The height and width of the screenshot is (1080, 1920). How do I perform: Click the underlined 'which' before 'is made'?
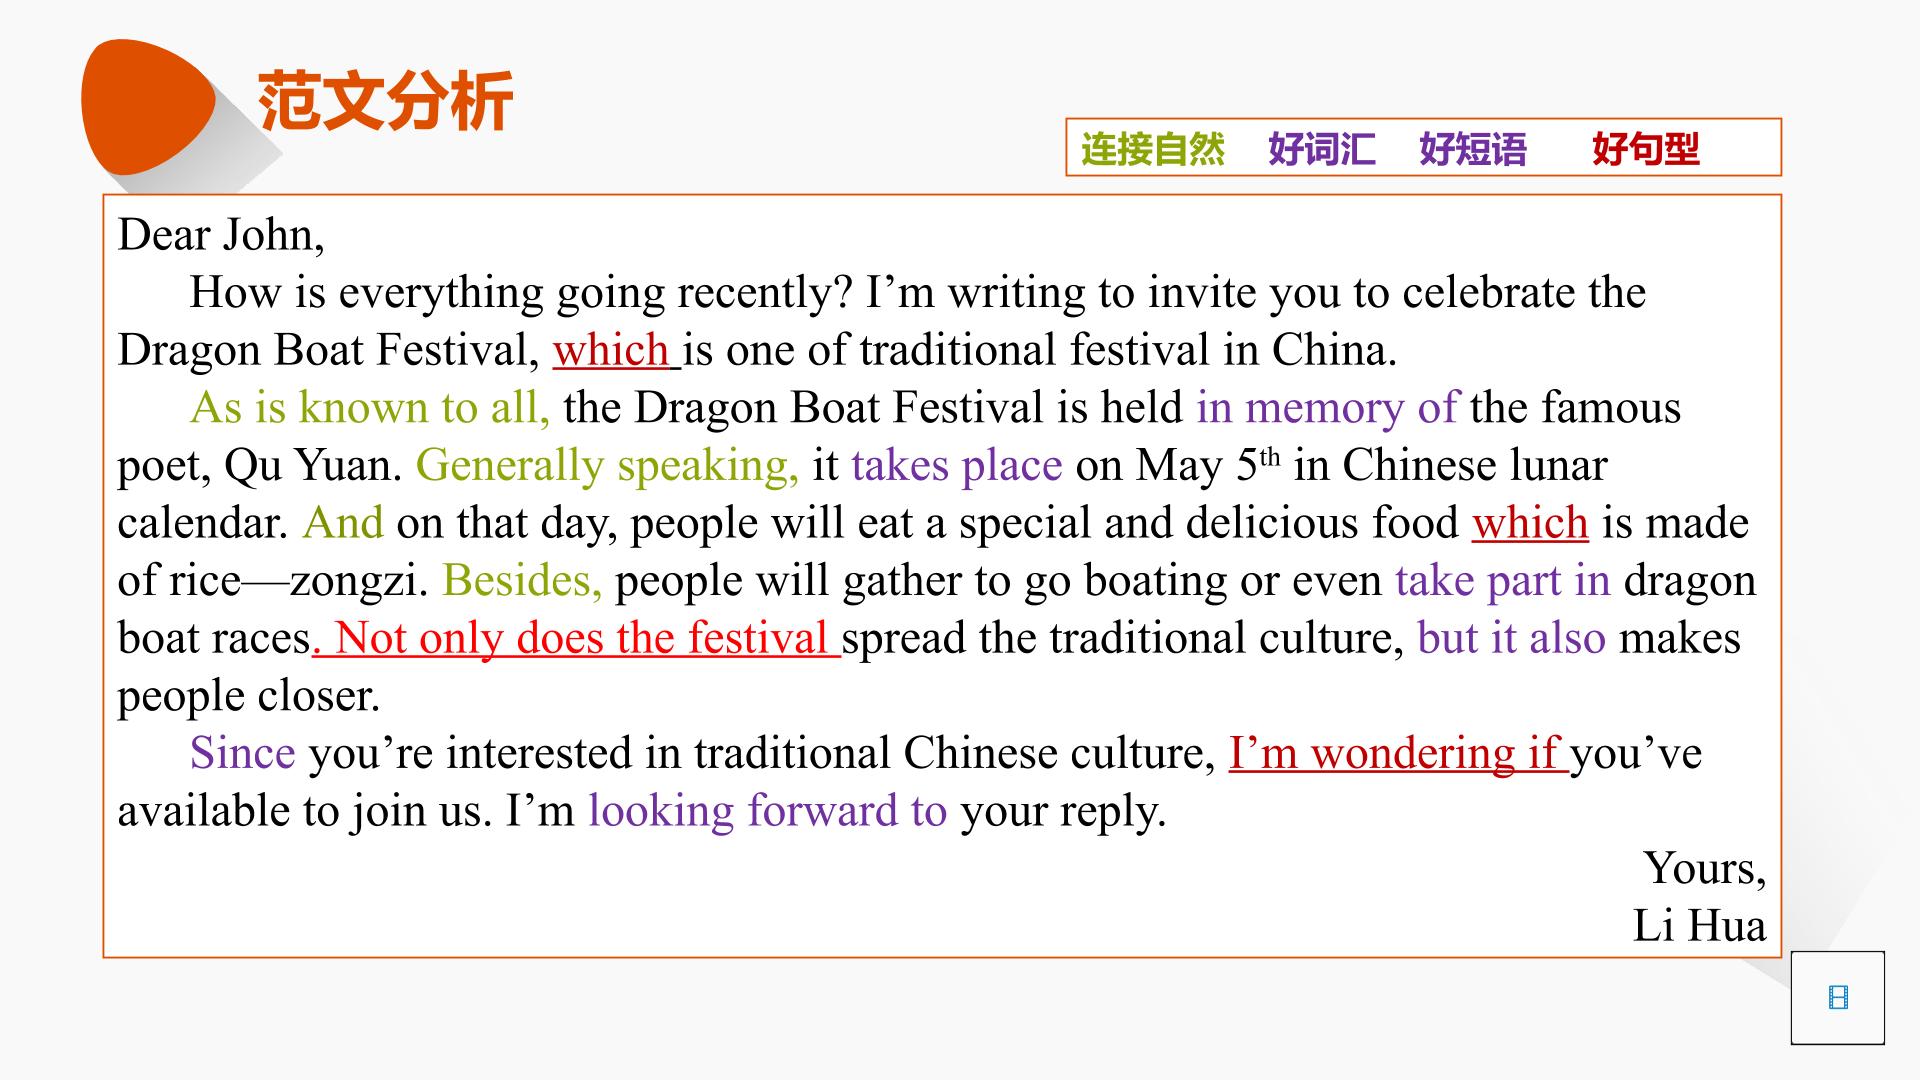(1530, 523)
